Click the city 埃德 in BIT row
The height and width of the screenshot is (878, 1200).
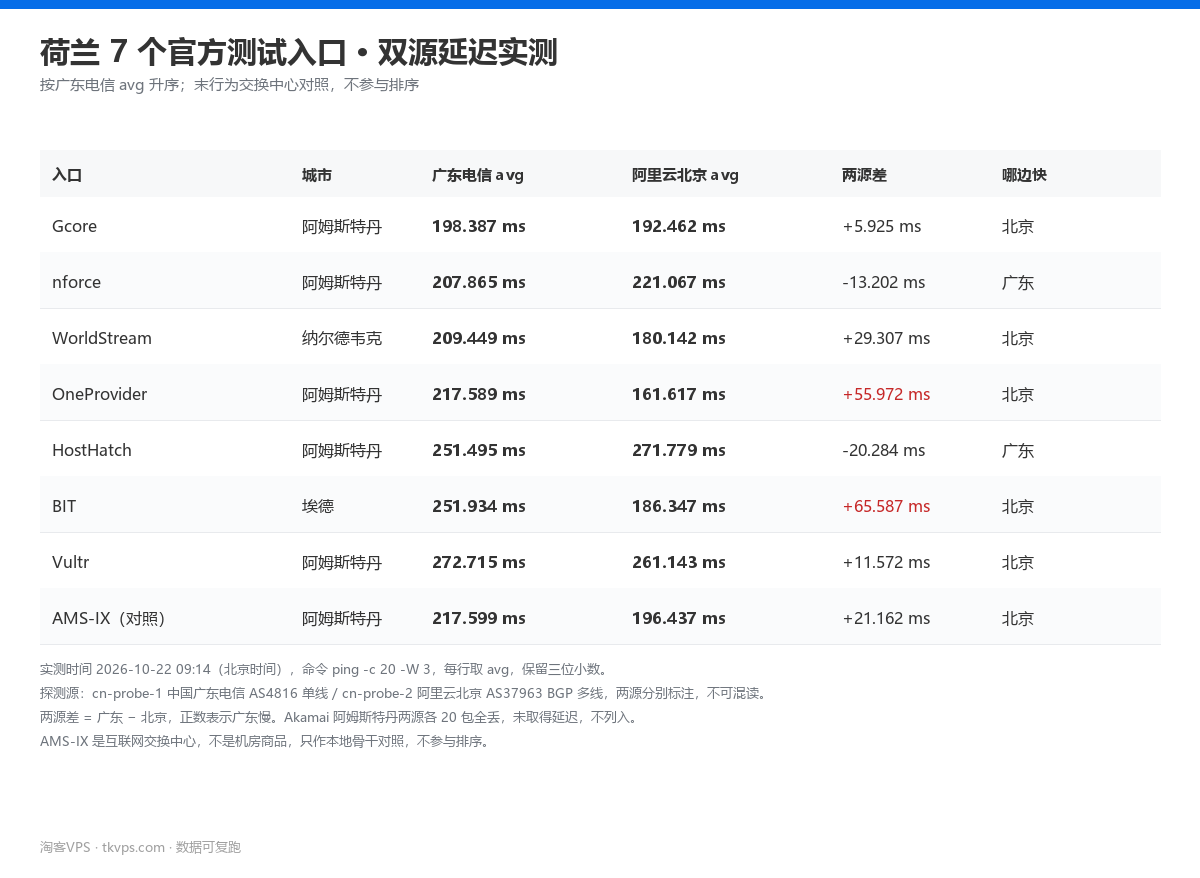(x=318, y=506)
